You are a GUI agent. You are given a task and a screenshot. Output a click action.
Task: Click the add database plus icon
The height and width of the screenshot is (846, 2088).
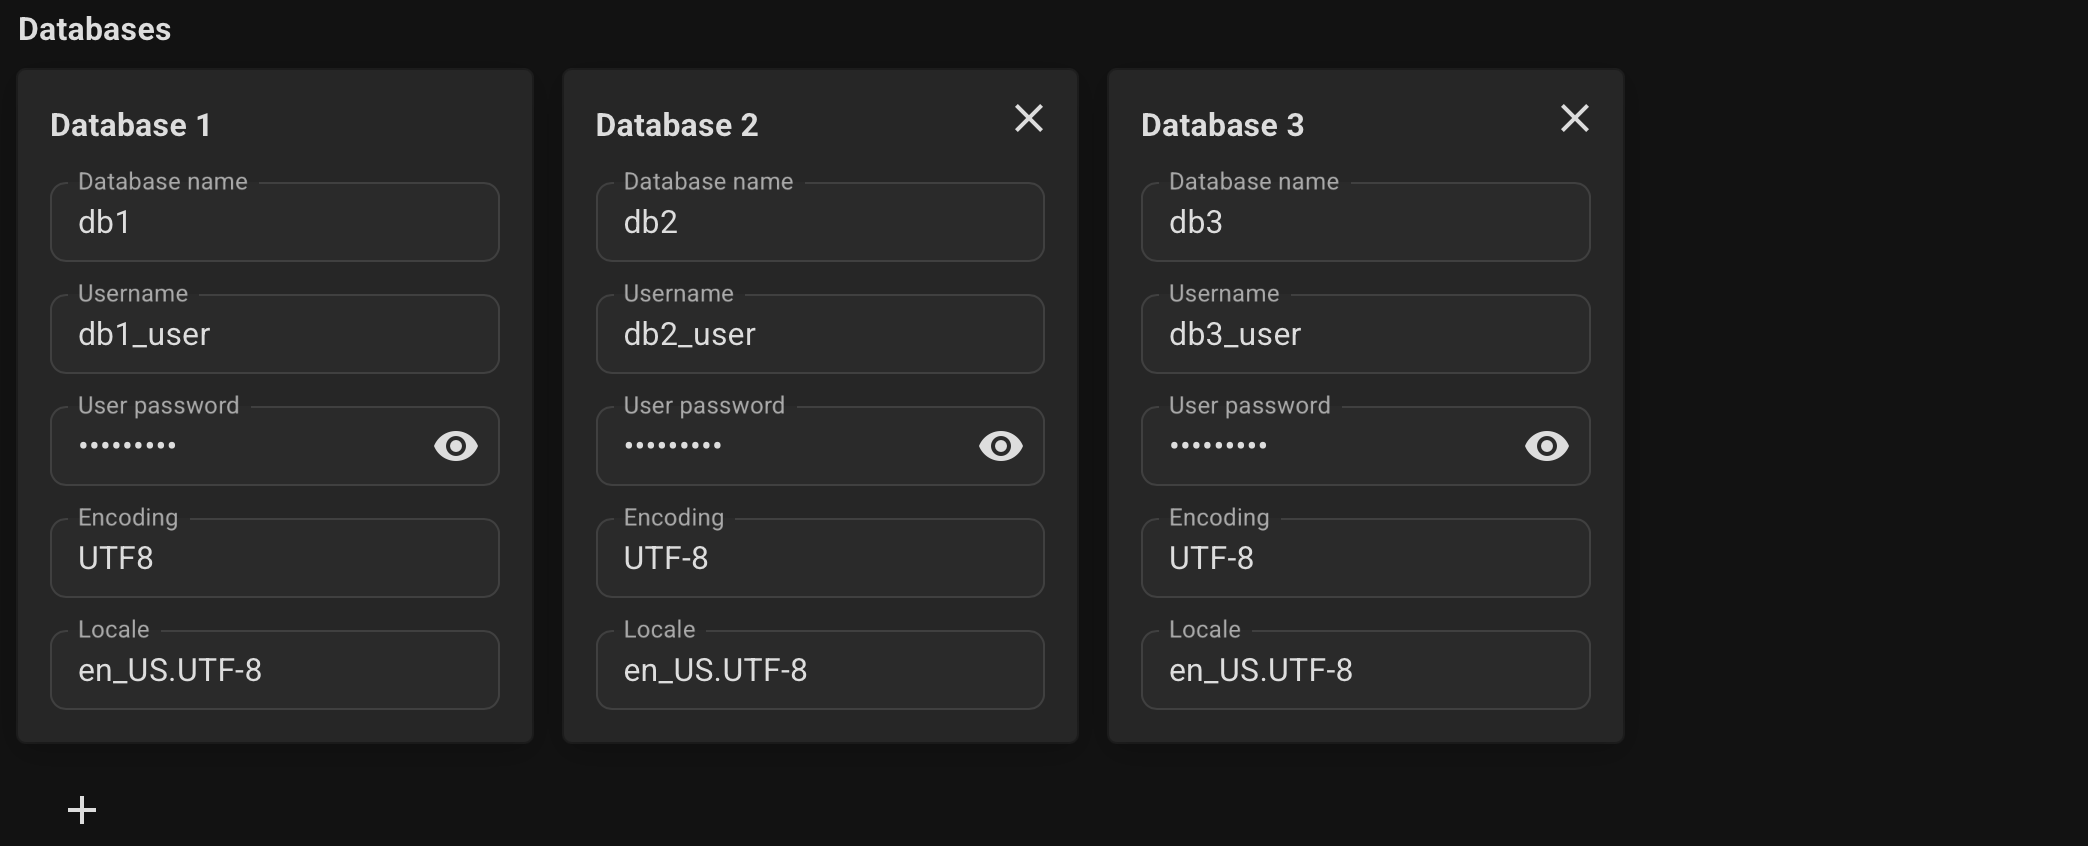pos(81,810)
